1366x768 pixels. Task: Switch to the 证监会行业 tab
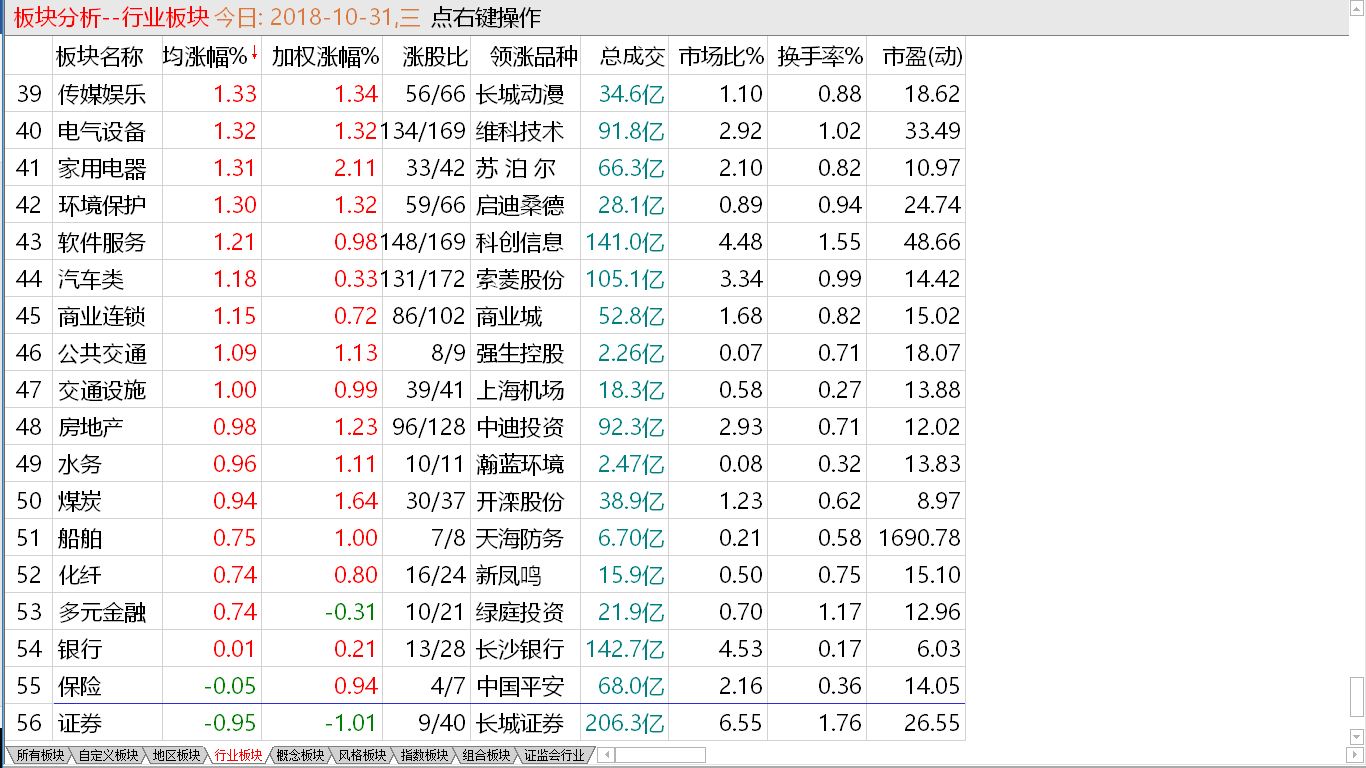[x=553, y=755]
